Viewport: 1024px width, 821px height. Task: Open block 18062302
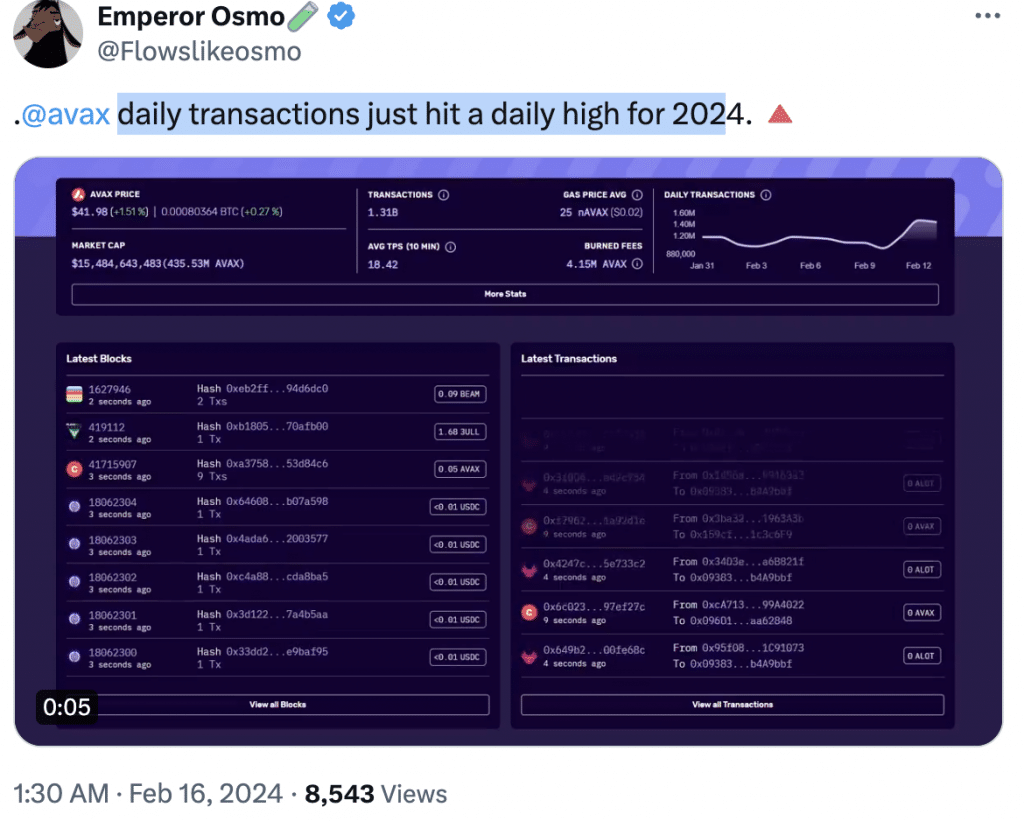tap(112, 577)
